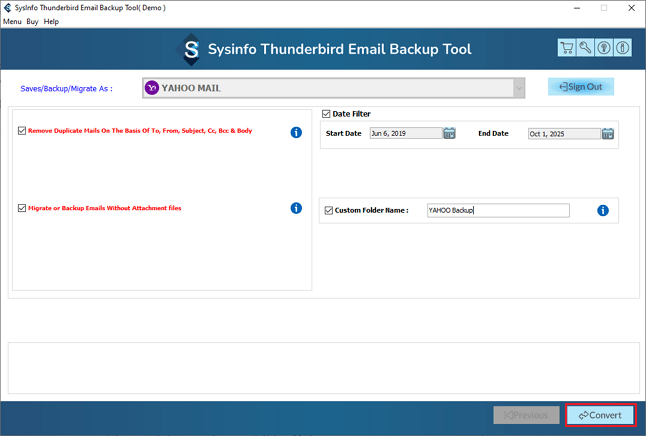
Task: Click the shopping cart buy icon
Action: [x=567, y=48]
